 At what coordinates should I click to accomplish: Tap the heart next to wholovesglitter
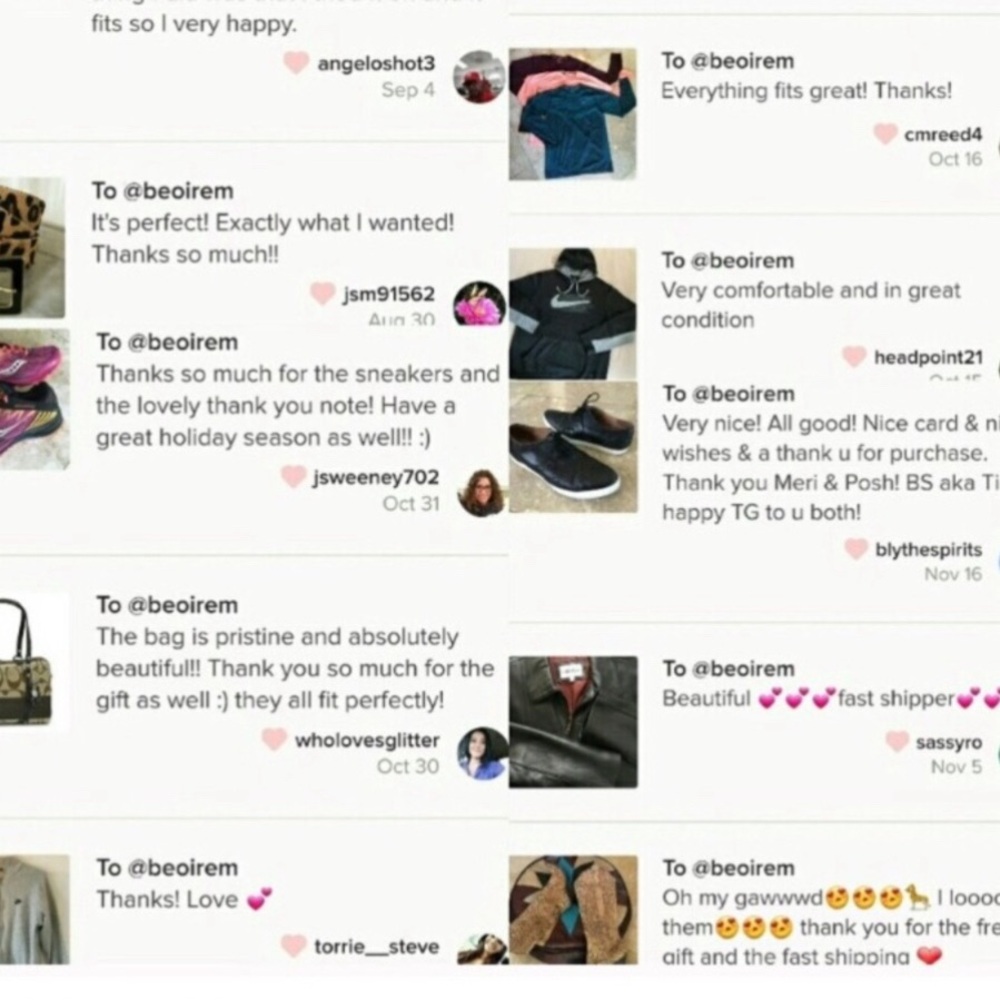(275, 739)
